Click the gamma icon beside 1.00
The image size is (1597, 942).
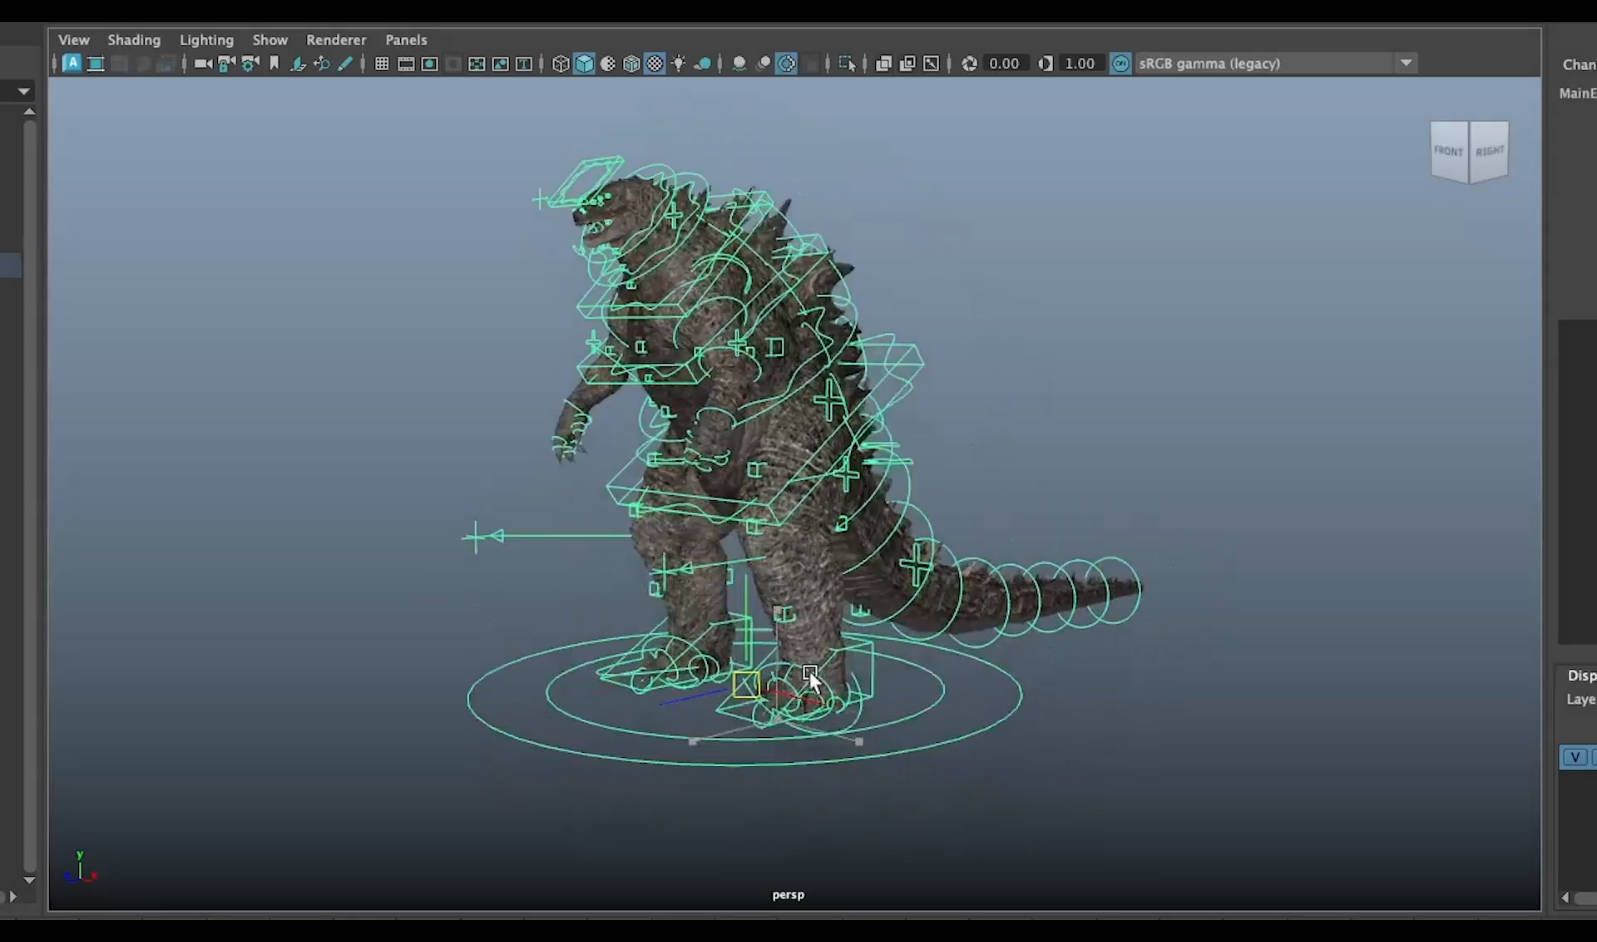click(1046, 63)
